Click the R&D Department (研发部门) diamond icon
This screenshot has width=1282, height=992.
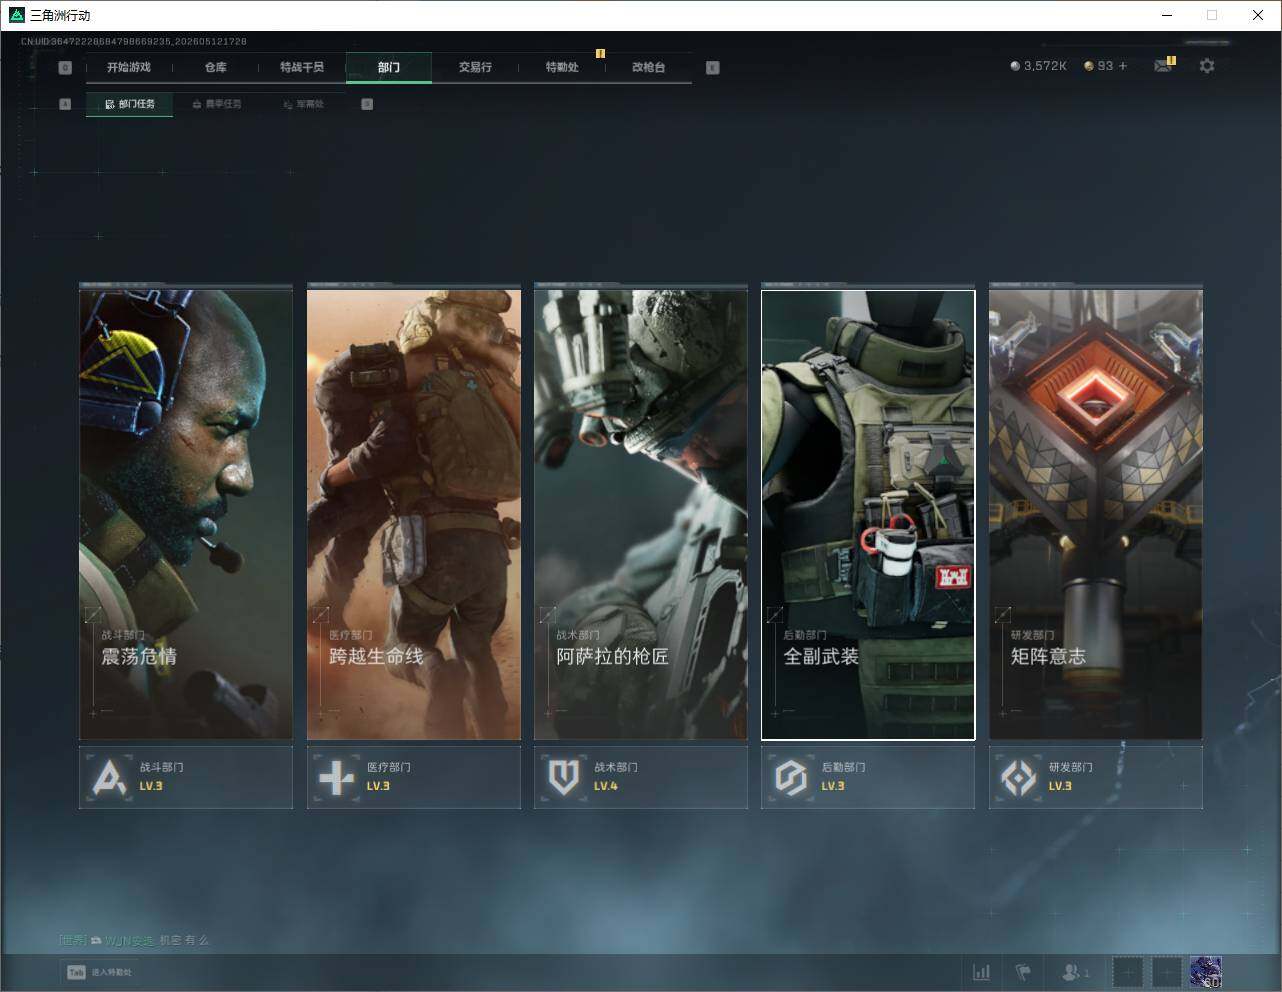1019,777
